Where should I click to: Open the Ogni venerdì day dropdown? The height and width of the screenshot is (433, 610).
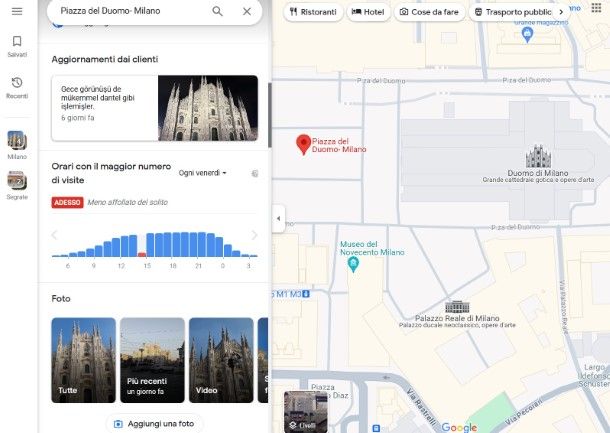[x=203, y=173]
